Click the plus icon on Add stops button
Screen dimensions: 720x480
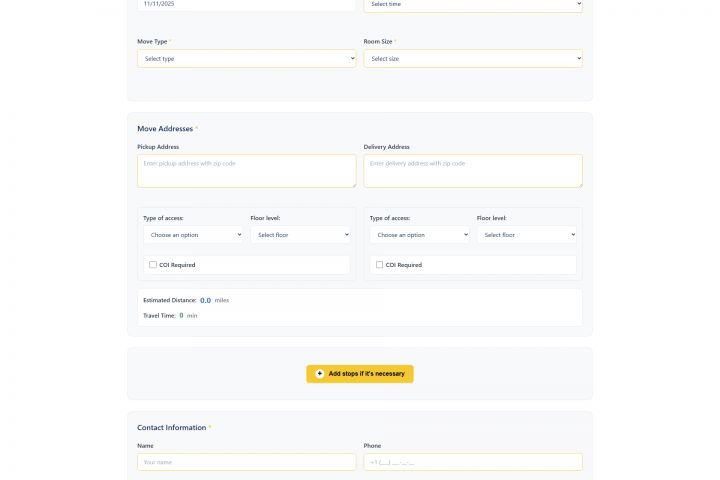tap(320, 374)
